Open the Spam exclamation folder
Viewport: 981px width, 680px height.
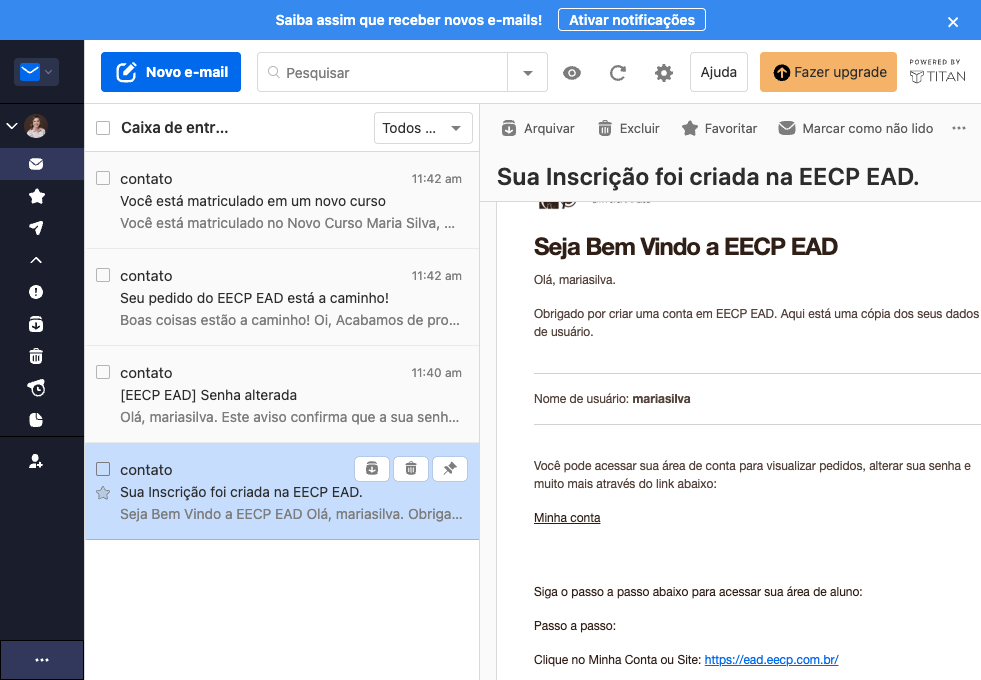36,292
